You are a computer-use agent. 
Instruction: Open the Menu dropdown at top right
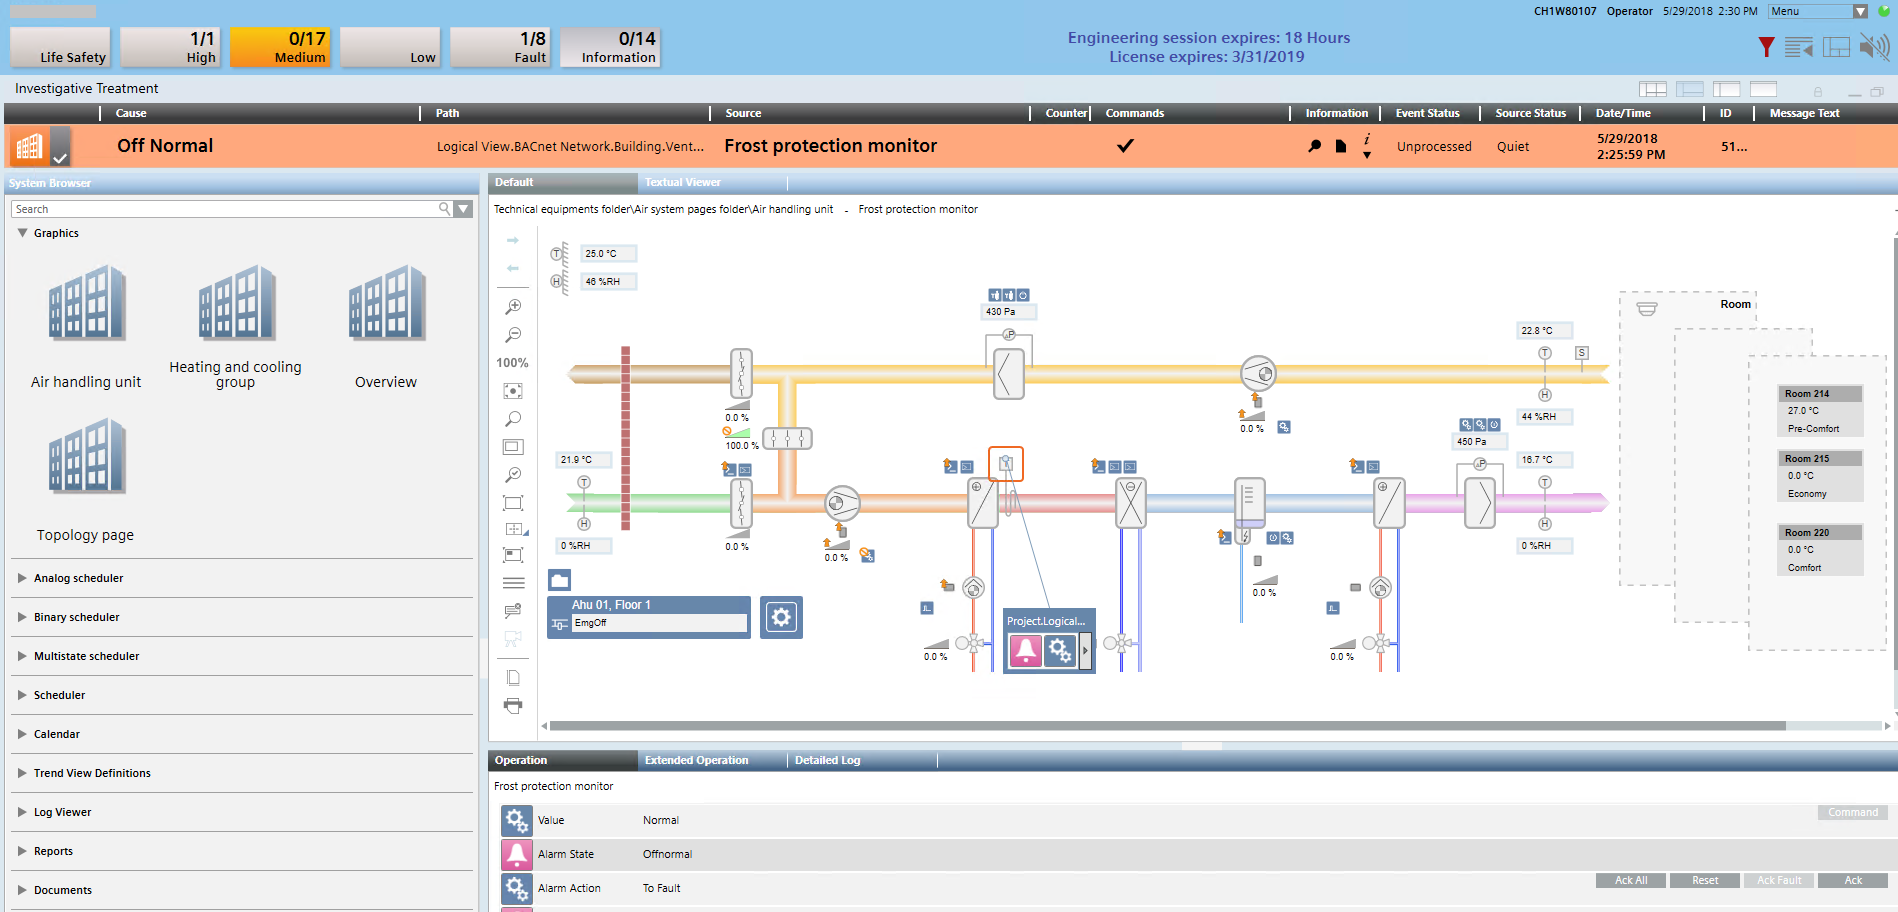1862,11
